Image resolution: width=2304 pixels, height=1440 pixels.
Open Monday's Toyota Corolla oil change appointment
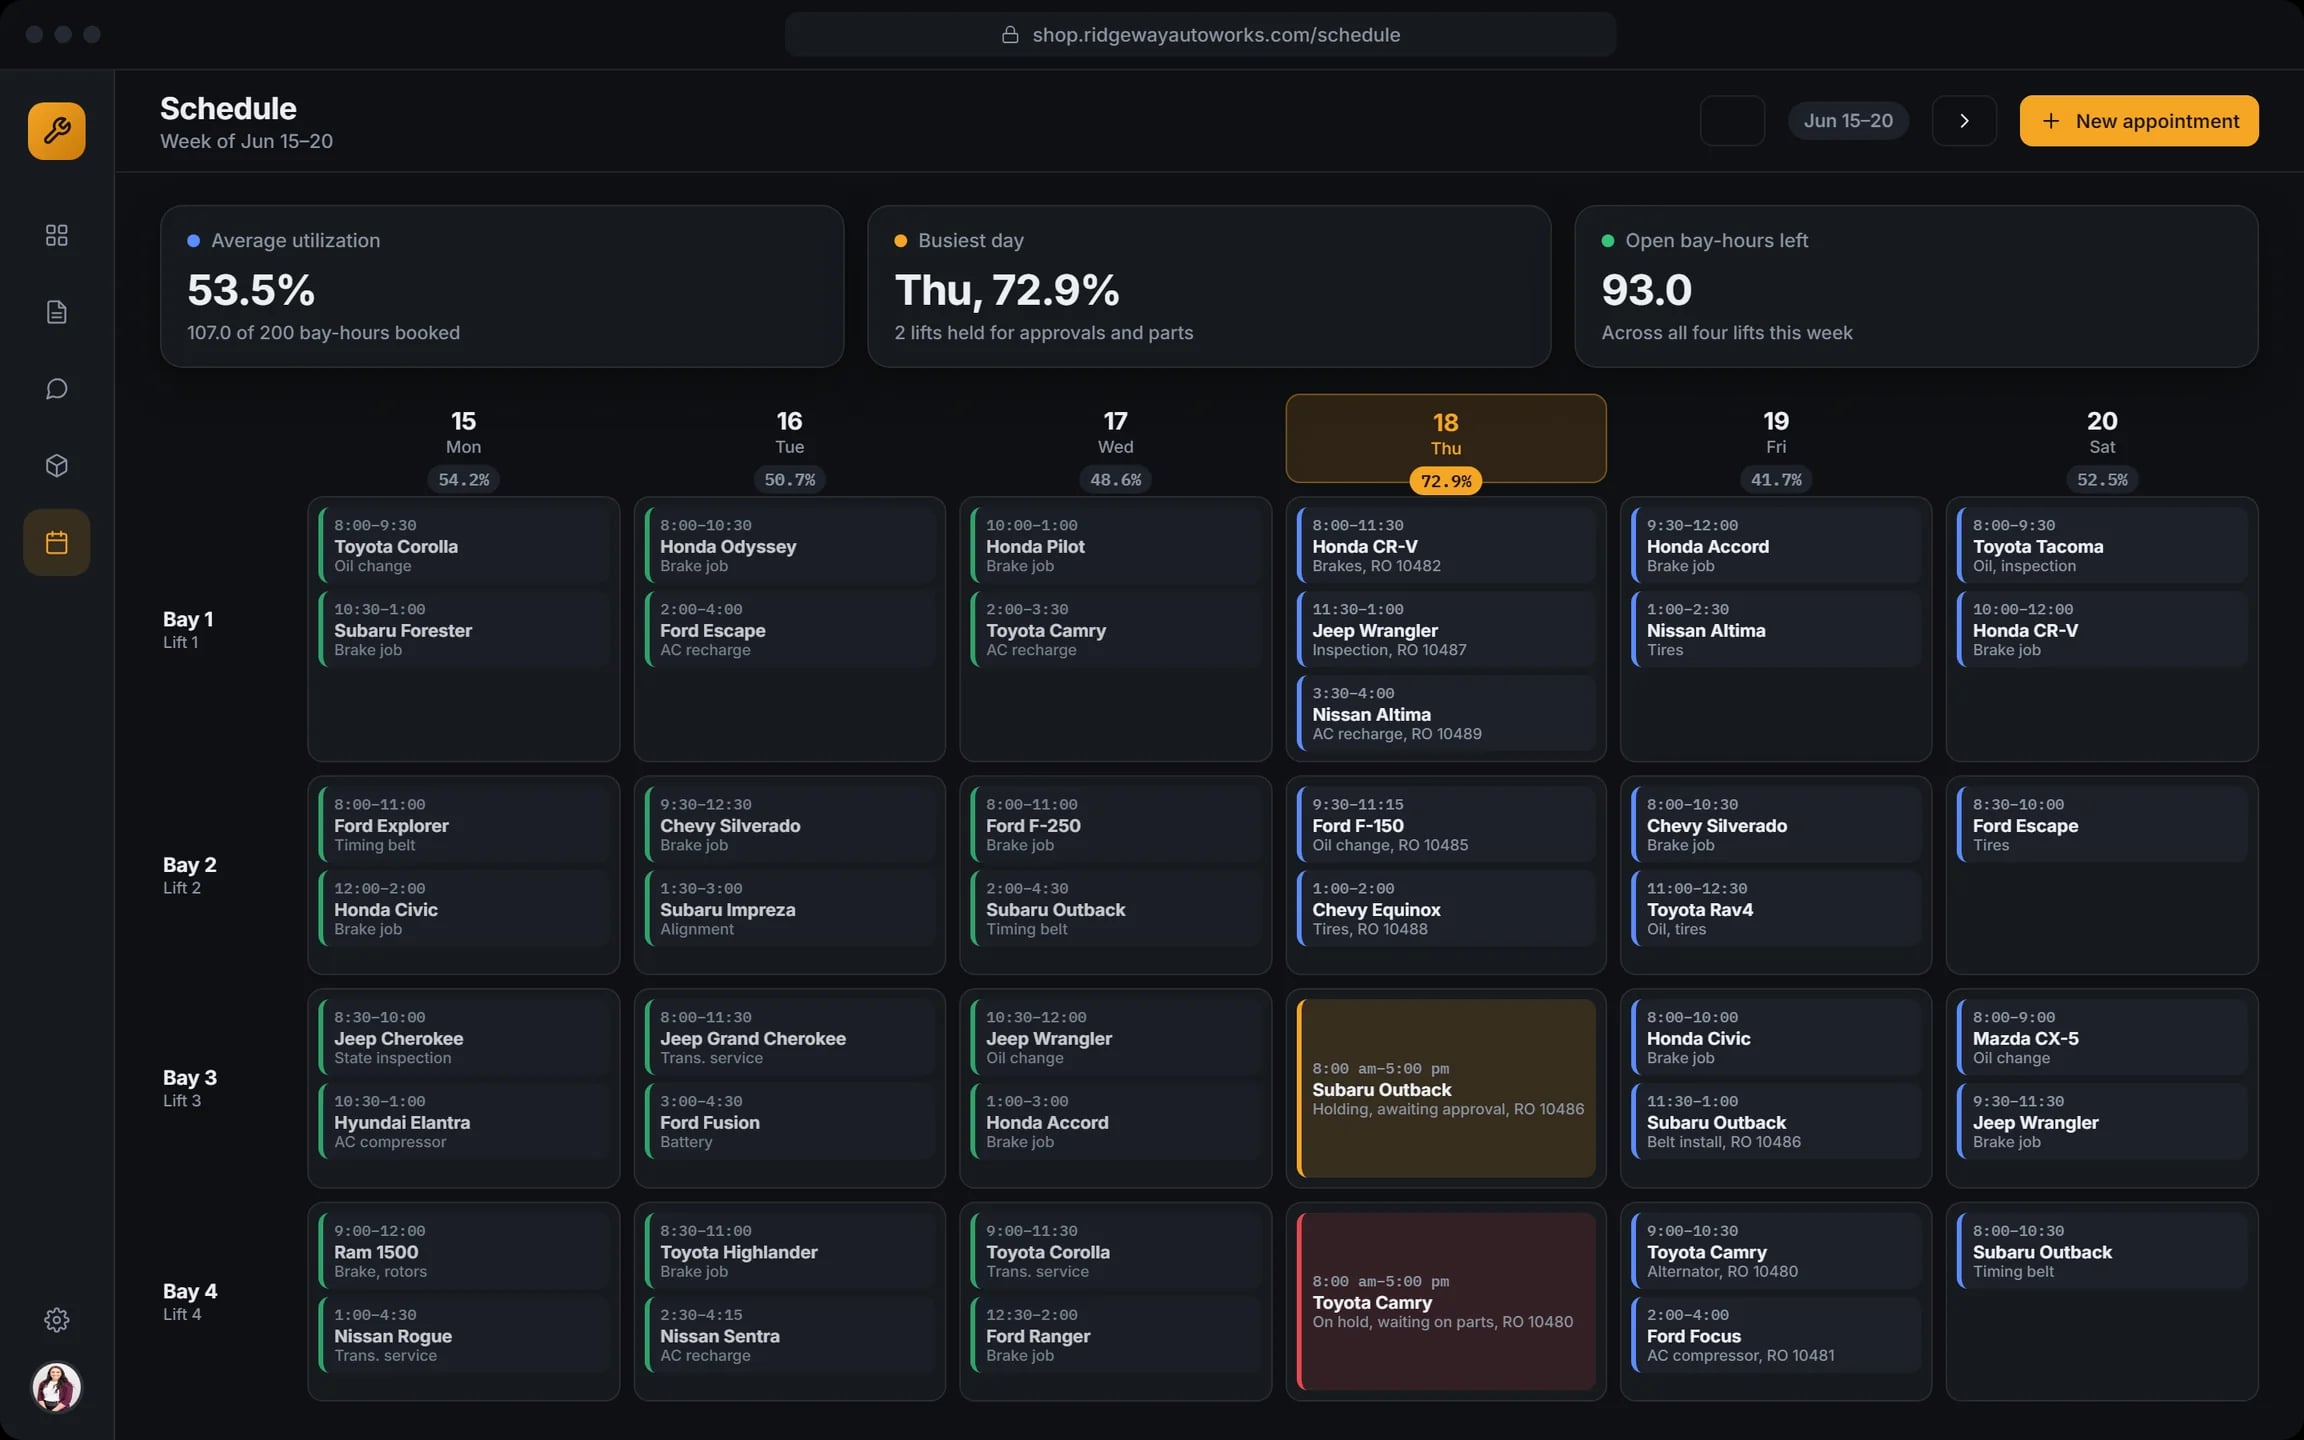[x=464, y=546]
